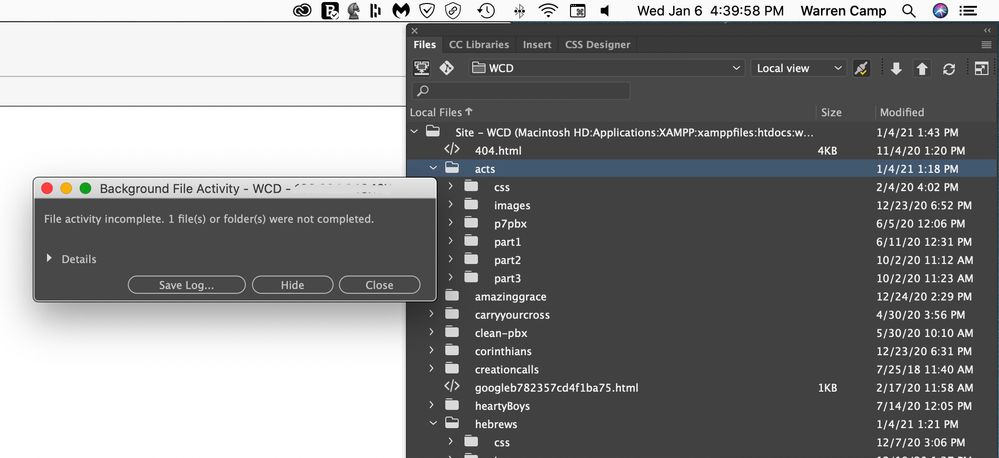
Task: Open the Siri icon in the menu bar
Action: [x=940, y=11]
